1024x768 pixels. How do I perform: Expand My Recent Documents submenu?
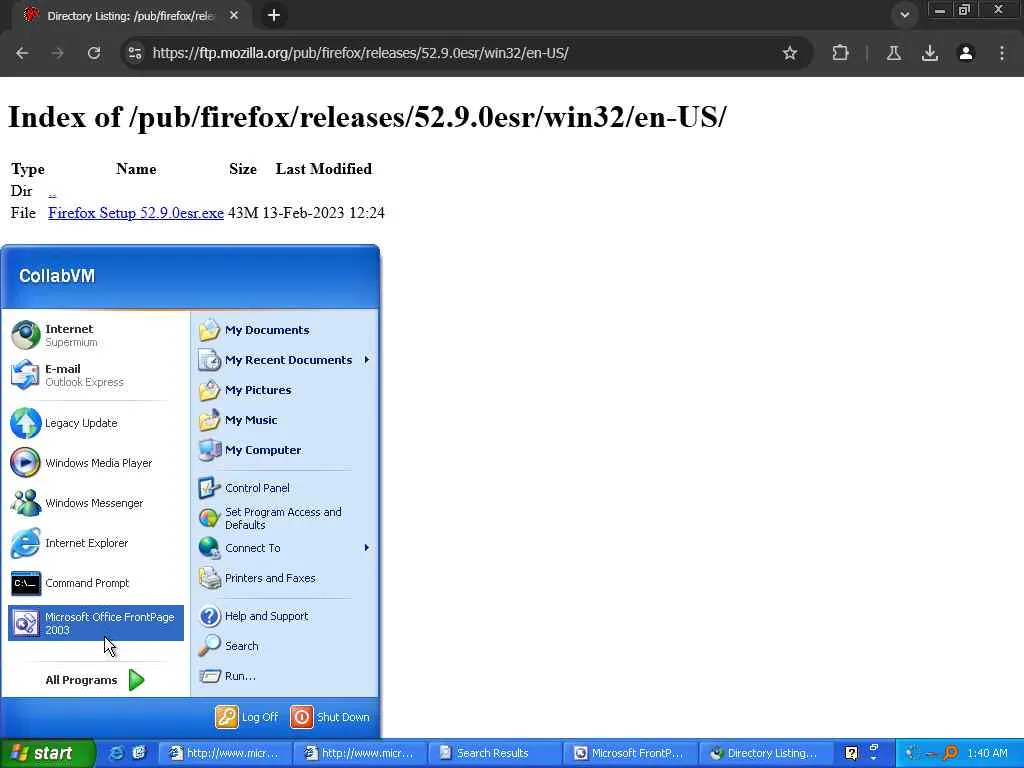click(285, 360)
